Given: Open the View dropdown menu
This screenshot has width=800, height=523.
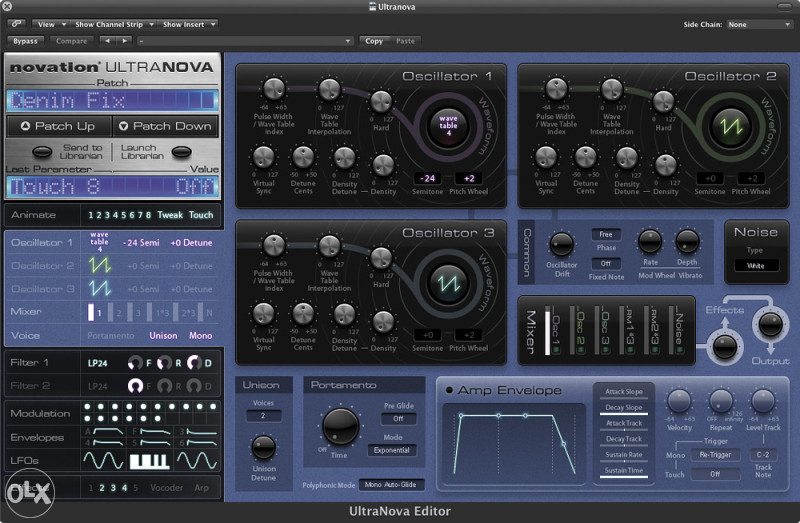Looking at the screenshot, I should (50, 24).
